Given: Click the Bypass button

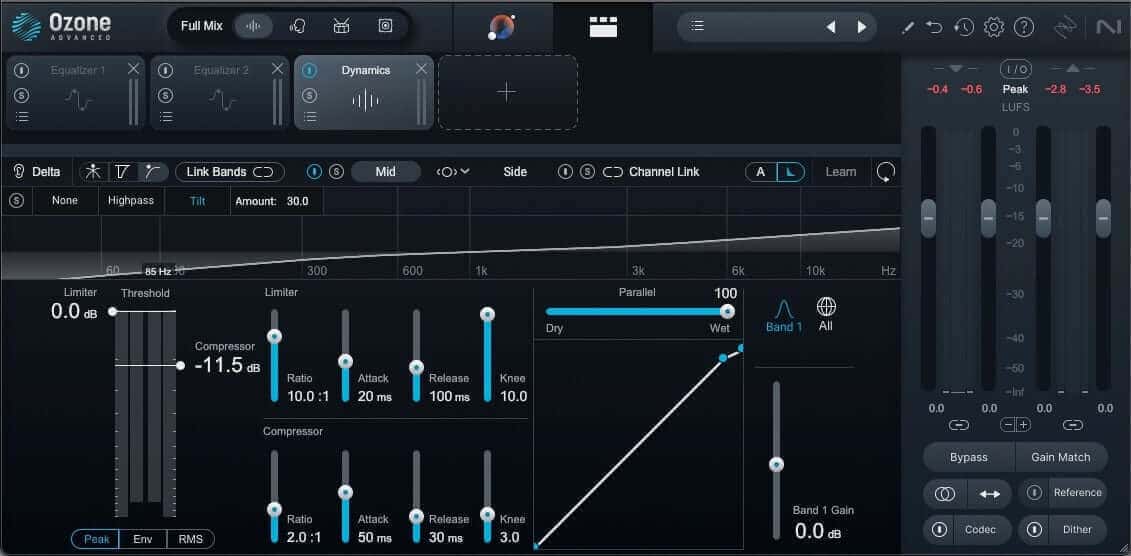Looking at the screenshot, I should tap(969, 457).
